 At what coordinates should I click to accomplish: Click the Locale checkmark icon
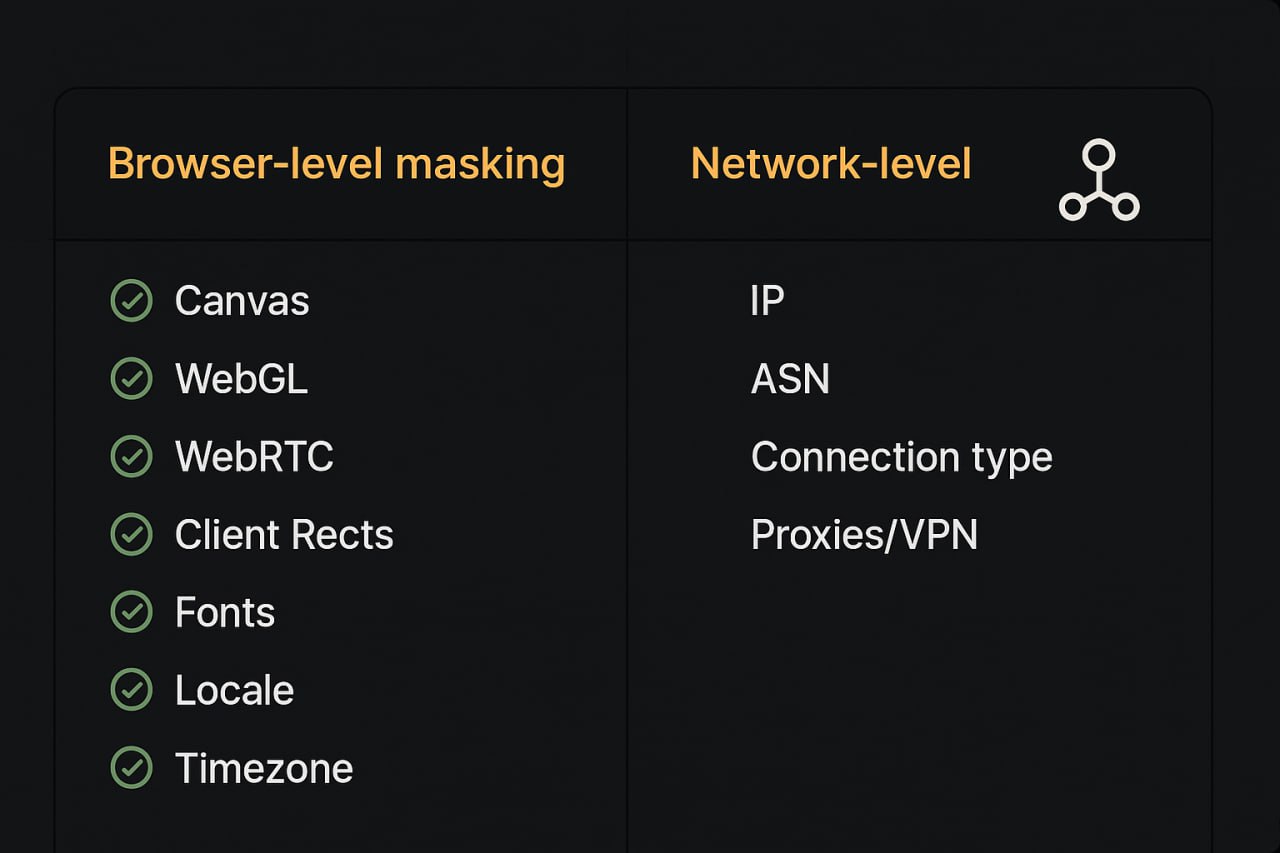click(131, 690)
